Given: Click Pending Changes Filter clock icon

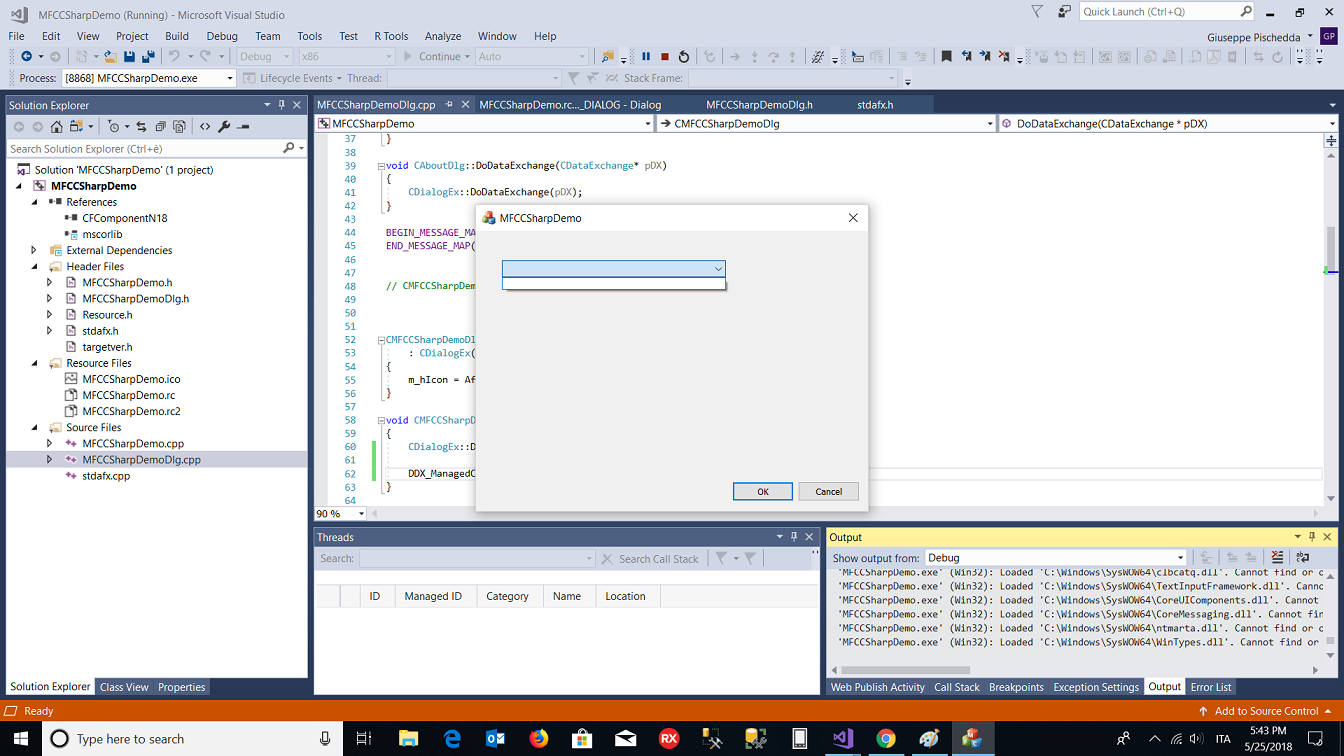Looking at the screenshot, I should tap(113, 127).
